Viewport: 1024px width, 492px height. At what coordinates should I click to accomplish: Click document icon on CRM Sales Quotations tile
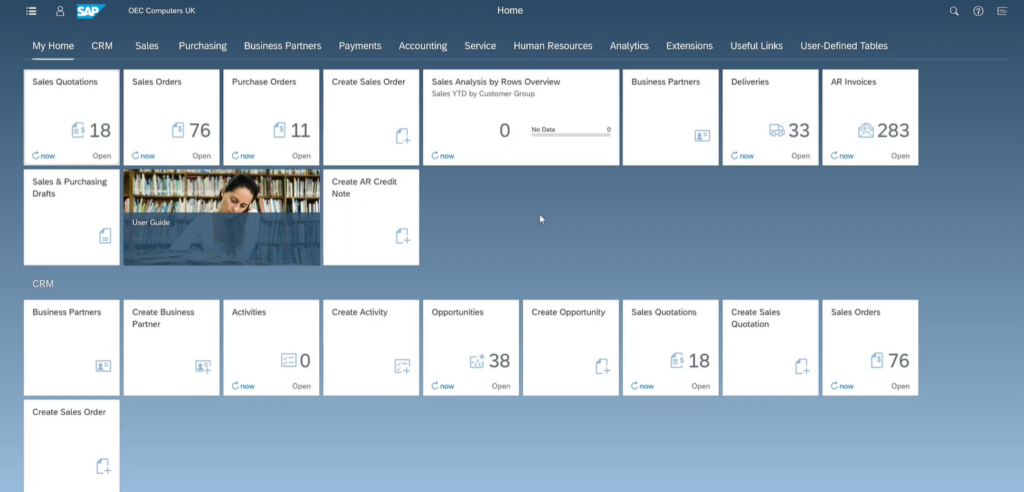click(x=677, y=360)
